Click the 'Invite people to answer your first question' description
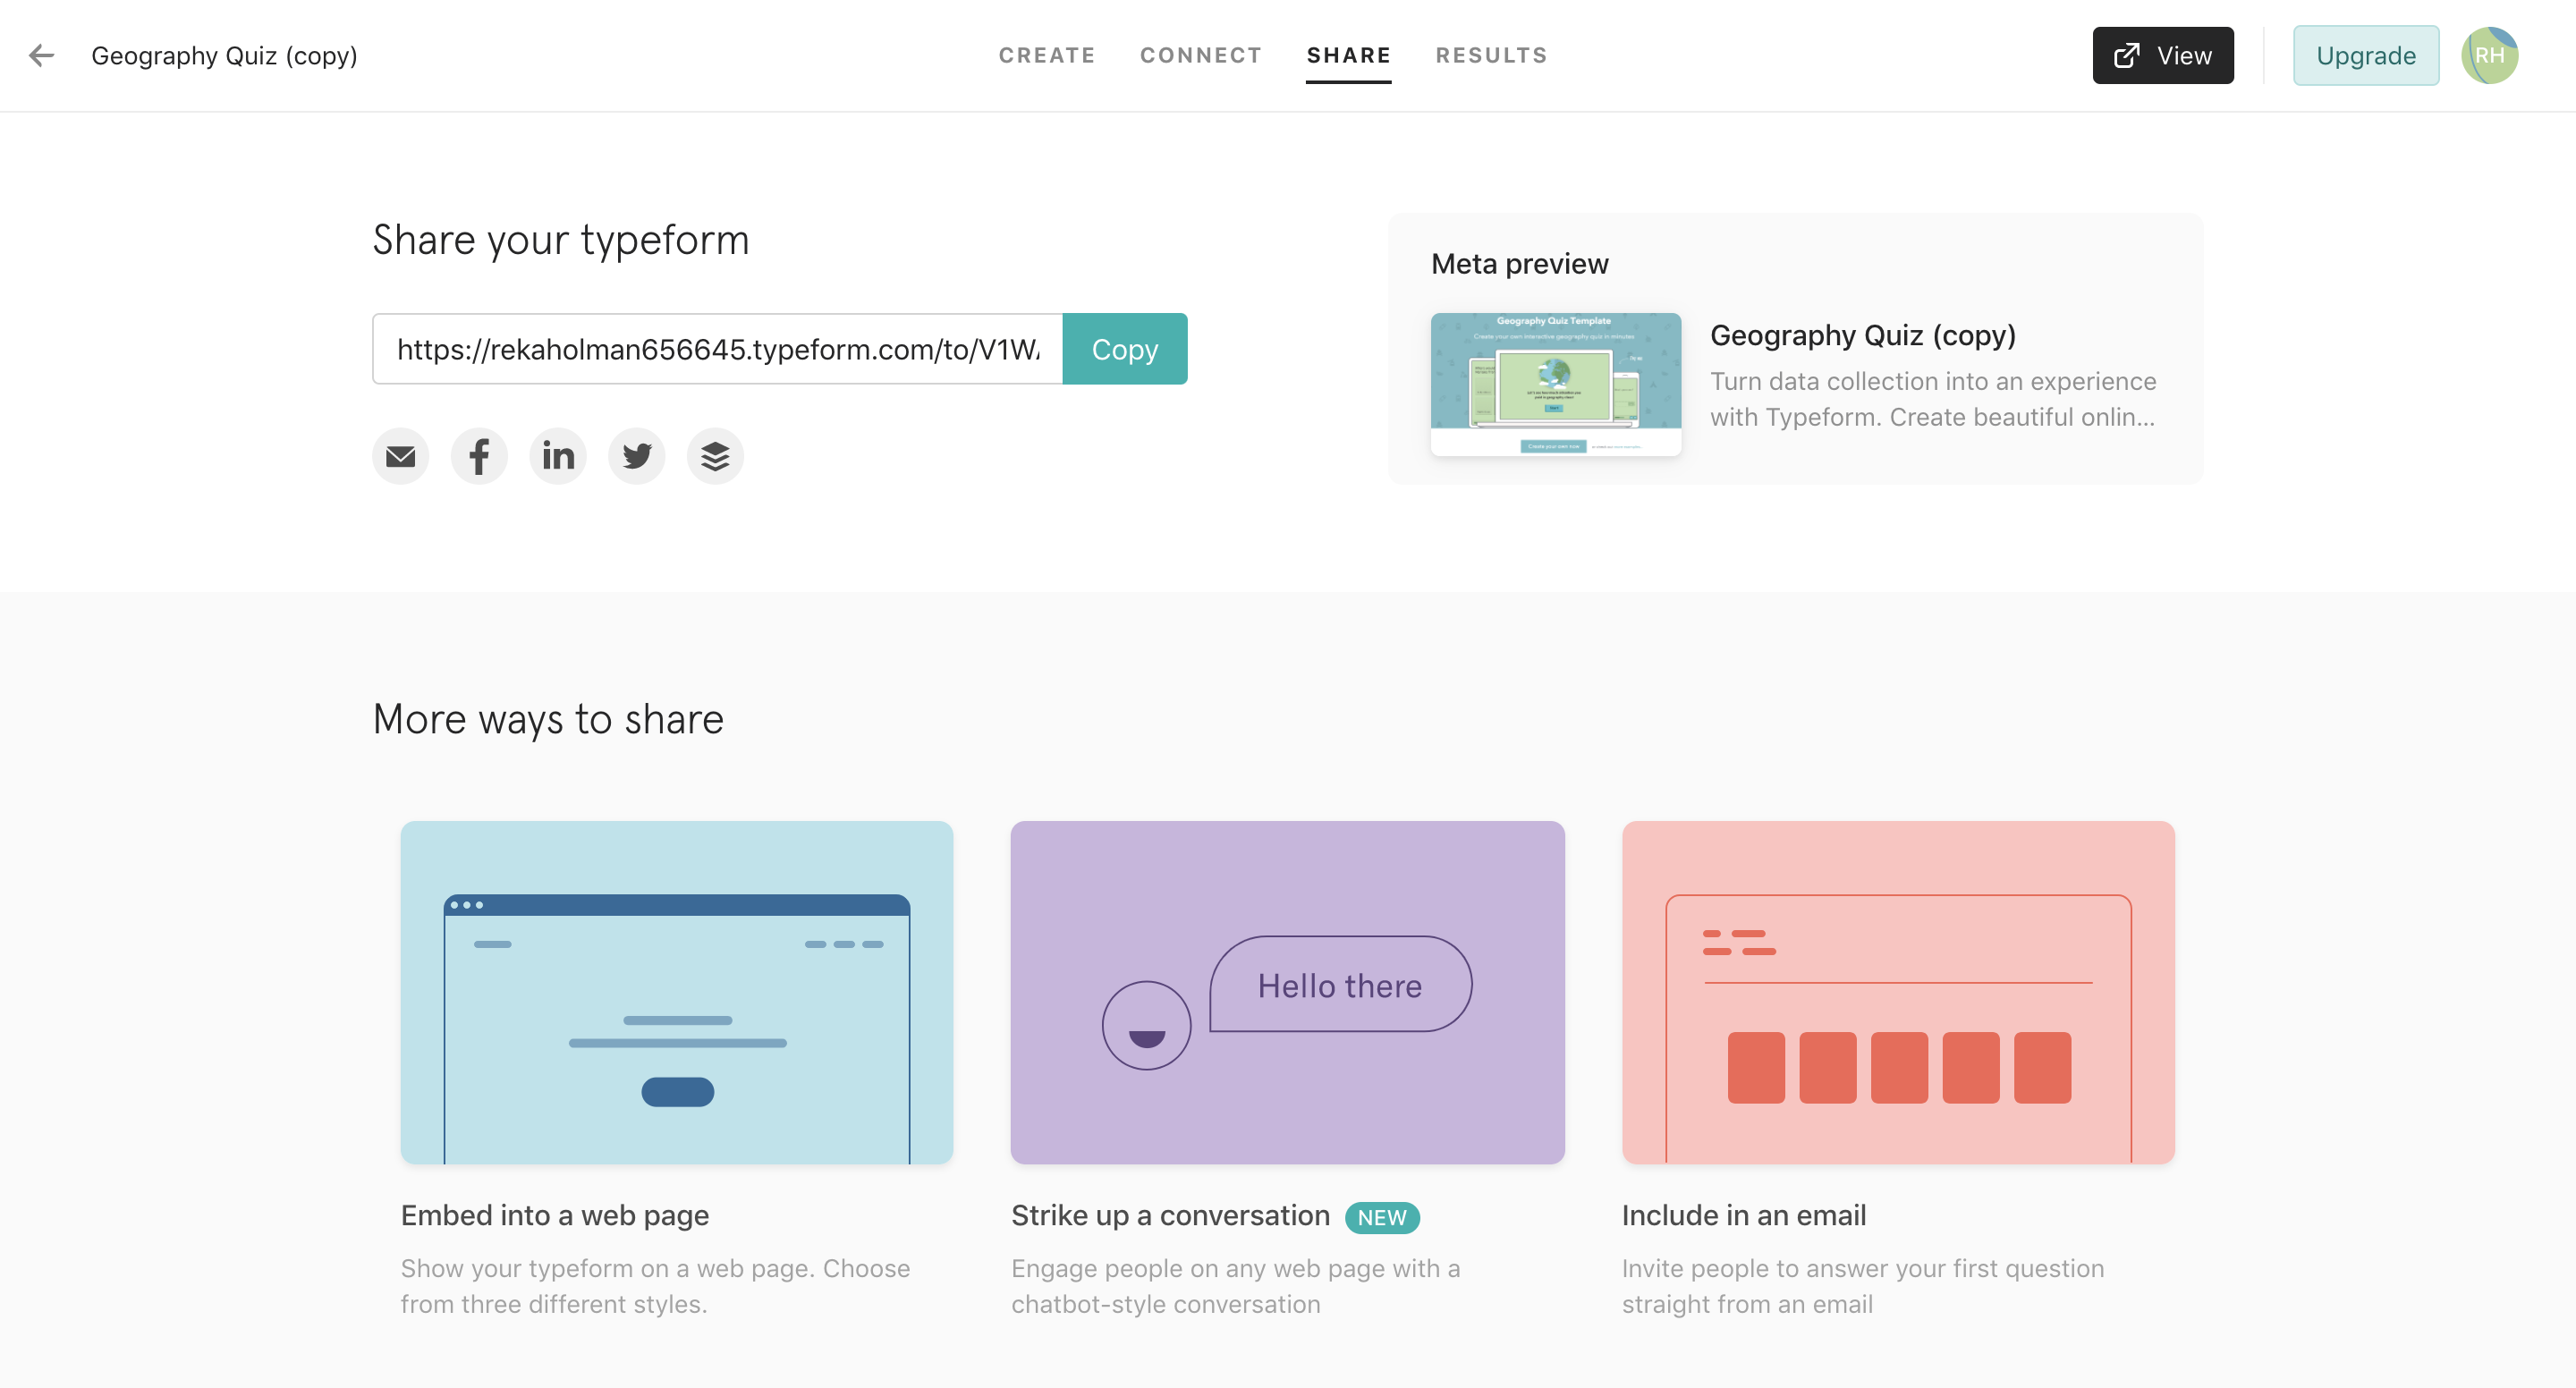This screenshot has width=2576, height=1388. pyautogui.click(x=1863, y=1286)
